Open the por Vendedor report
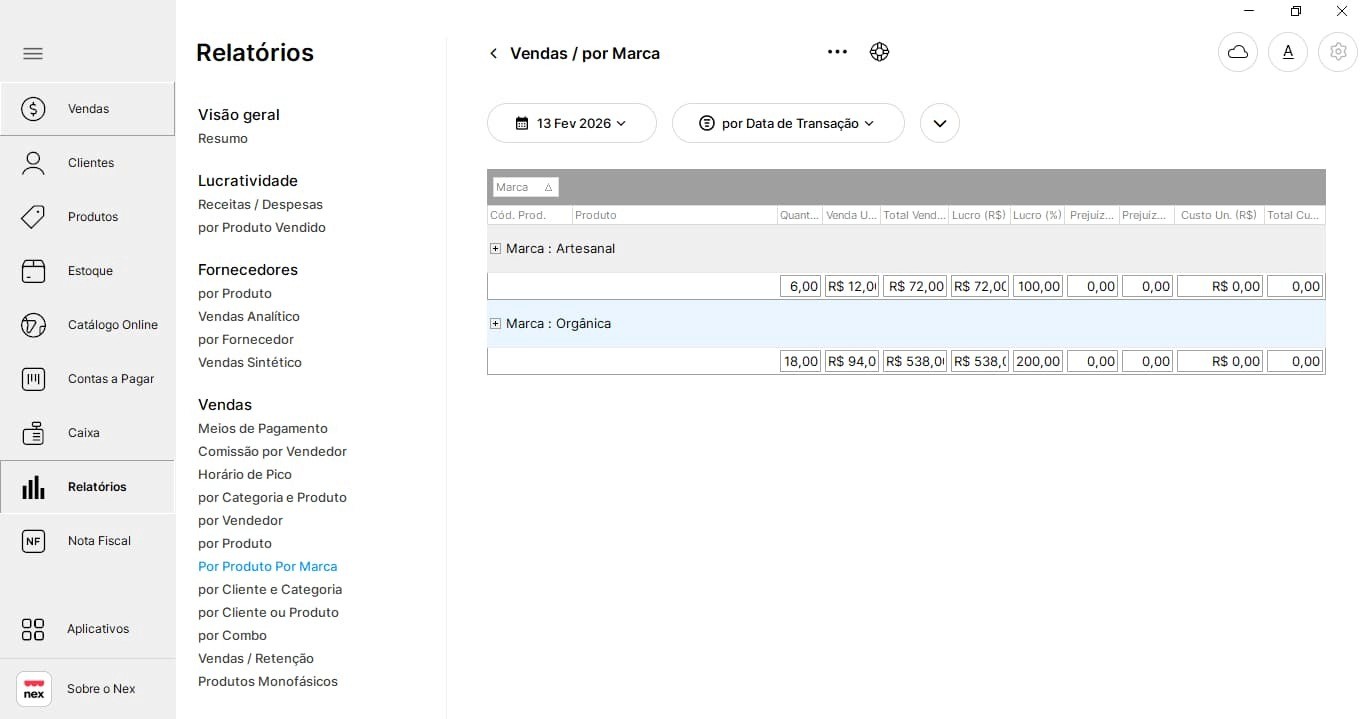Image resolution: width=1365 pixels, height=719 pixels. (x=240, y=521)
